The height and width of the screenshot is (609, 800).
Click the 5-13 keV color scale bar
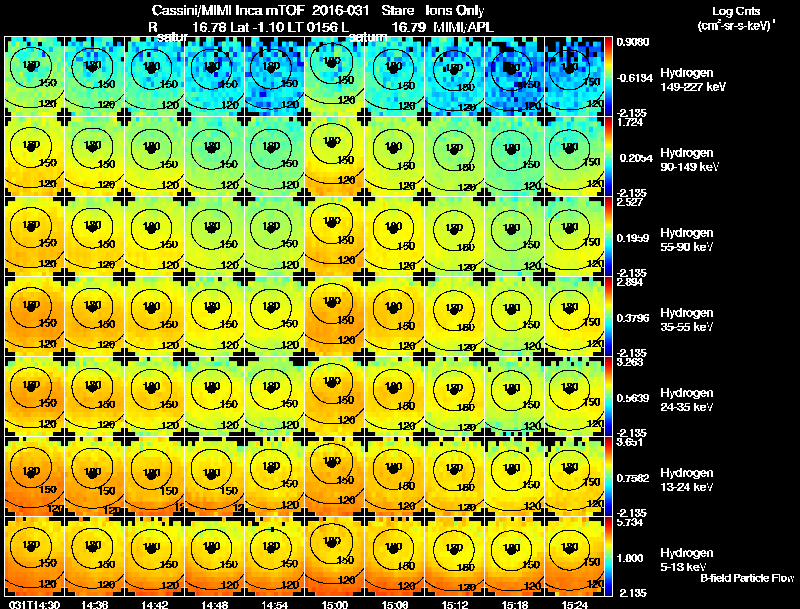coord(608,556)
